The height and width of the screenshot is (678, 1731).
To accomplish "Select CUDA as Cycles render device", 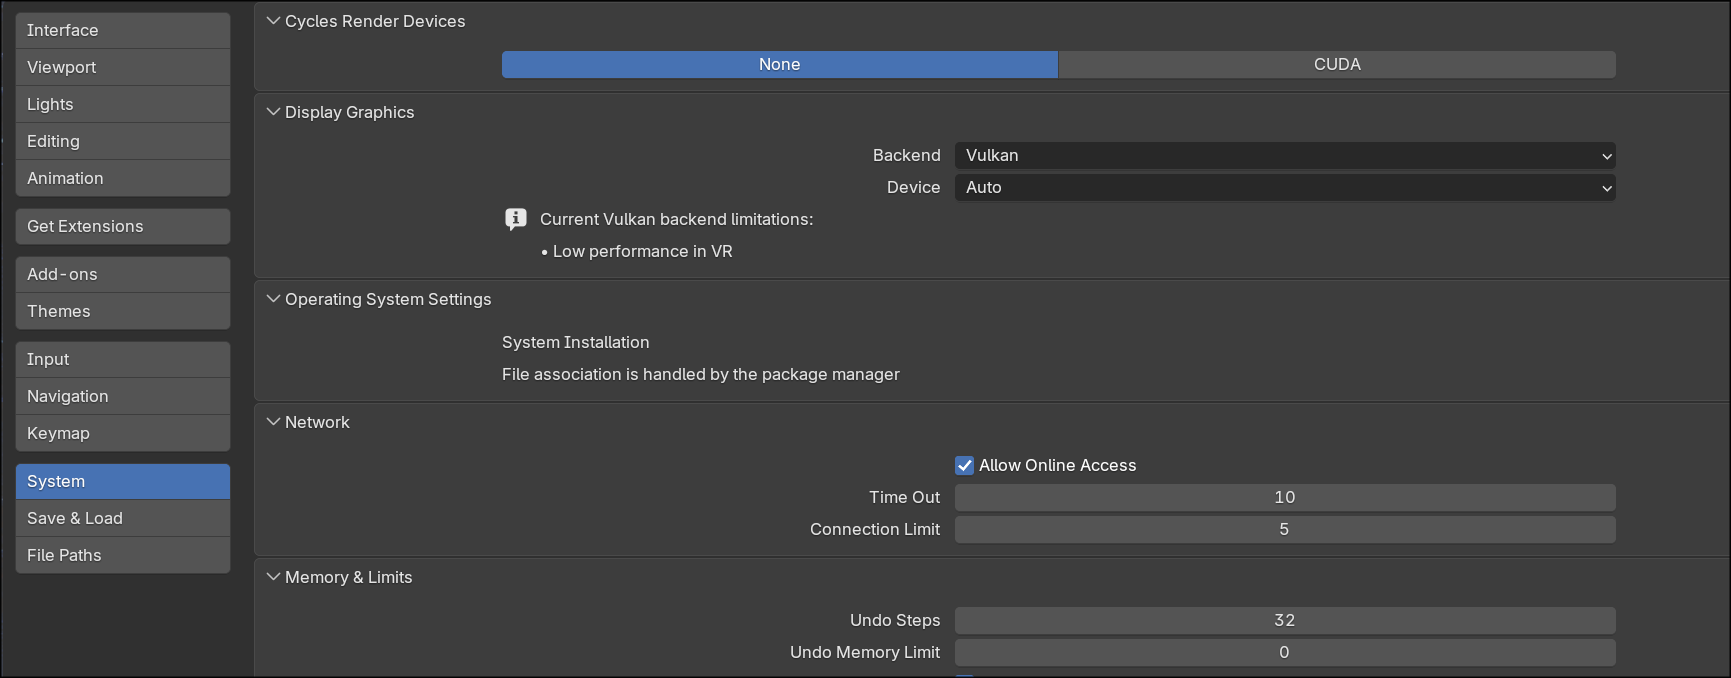I will point(1336,64).
